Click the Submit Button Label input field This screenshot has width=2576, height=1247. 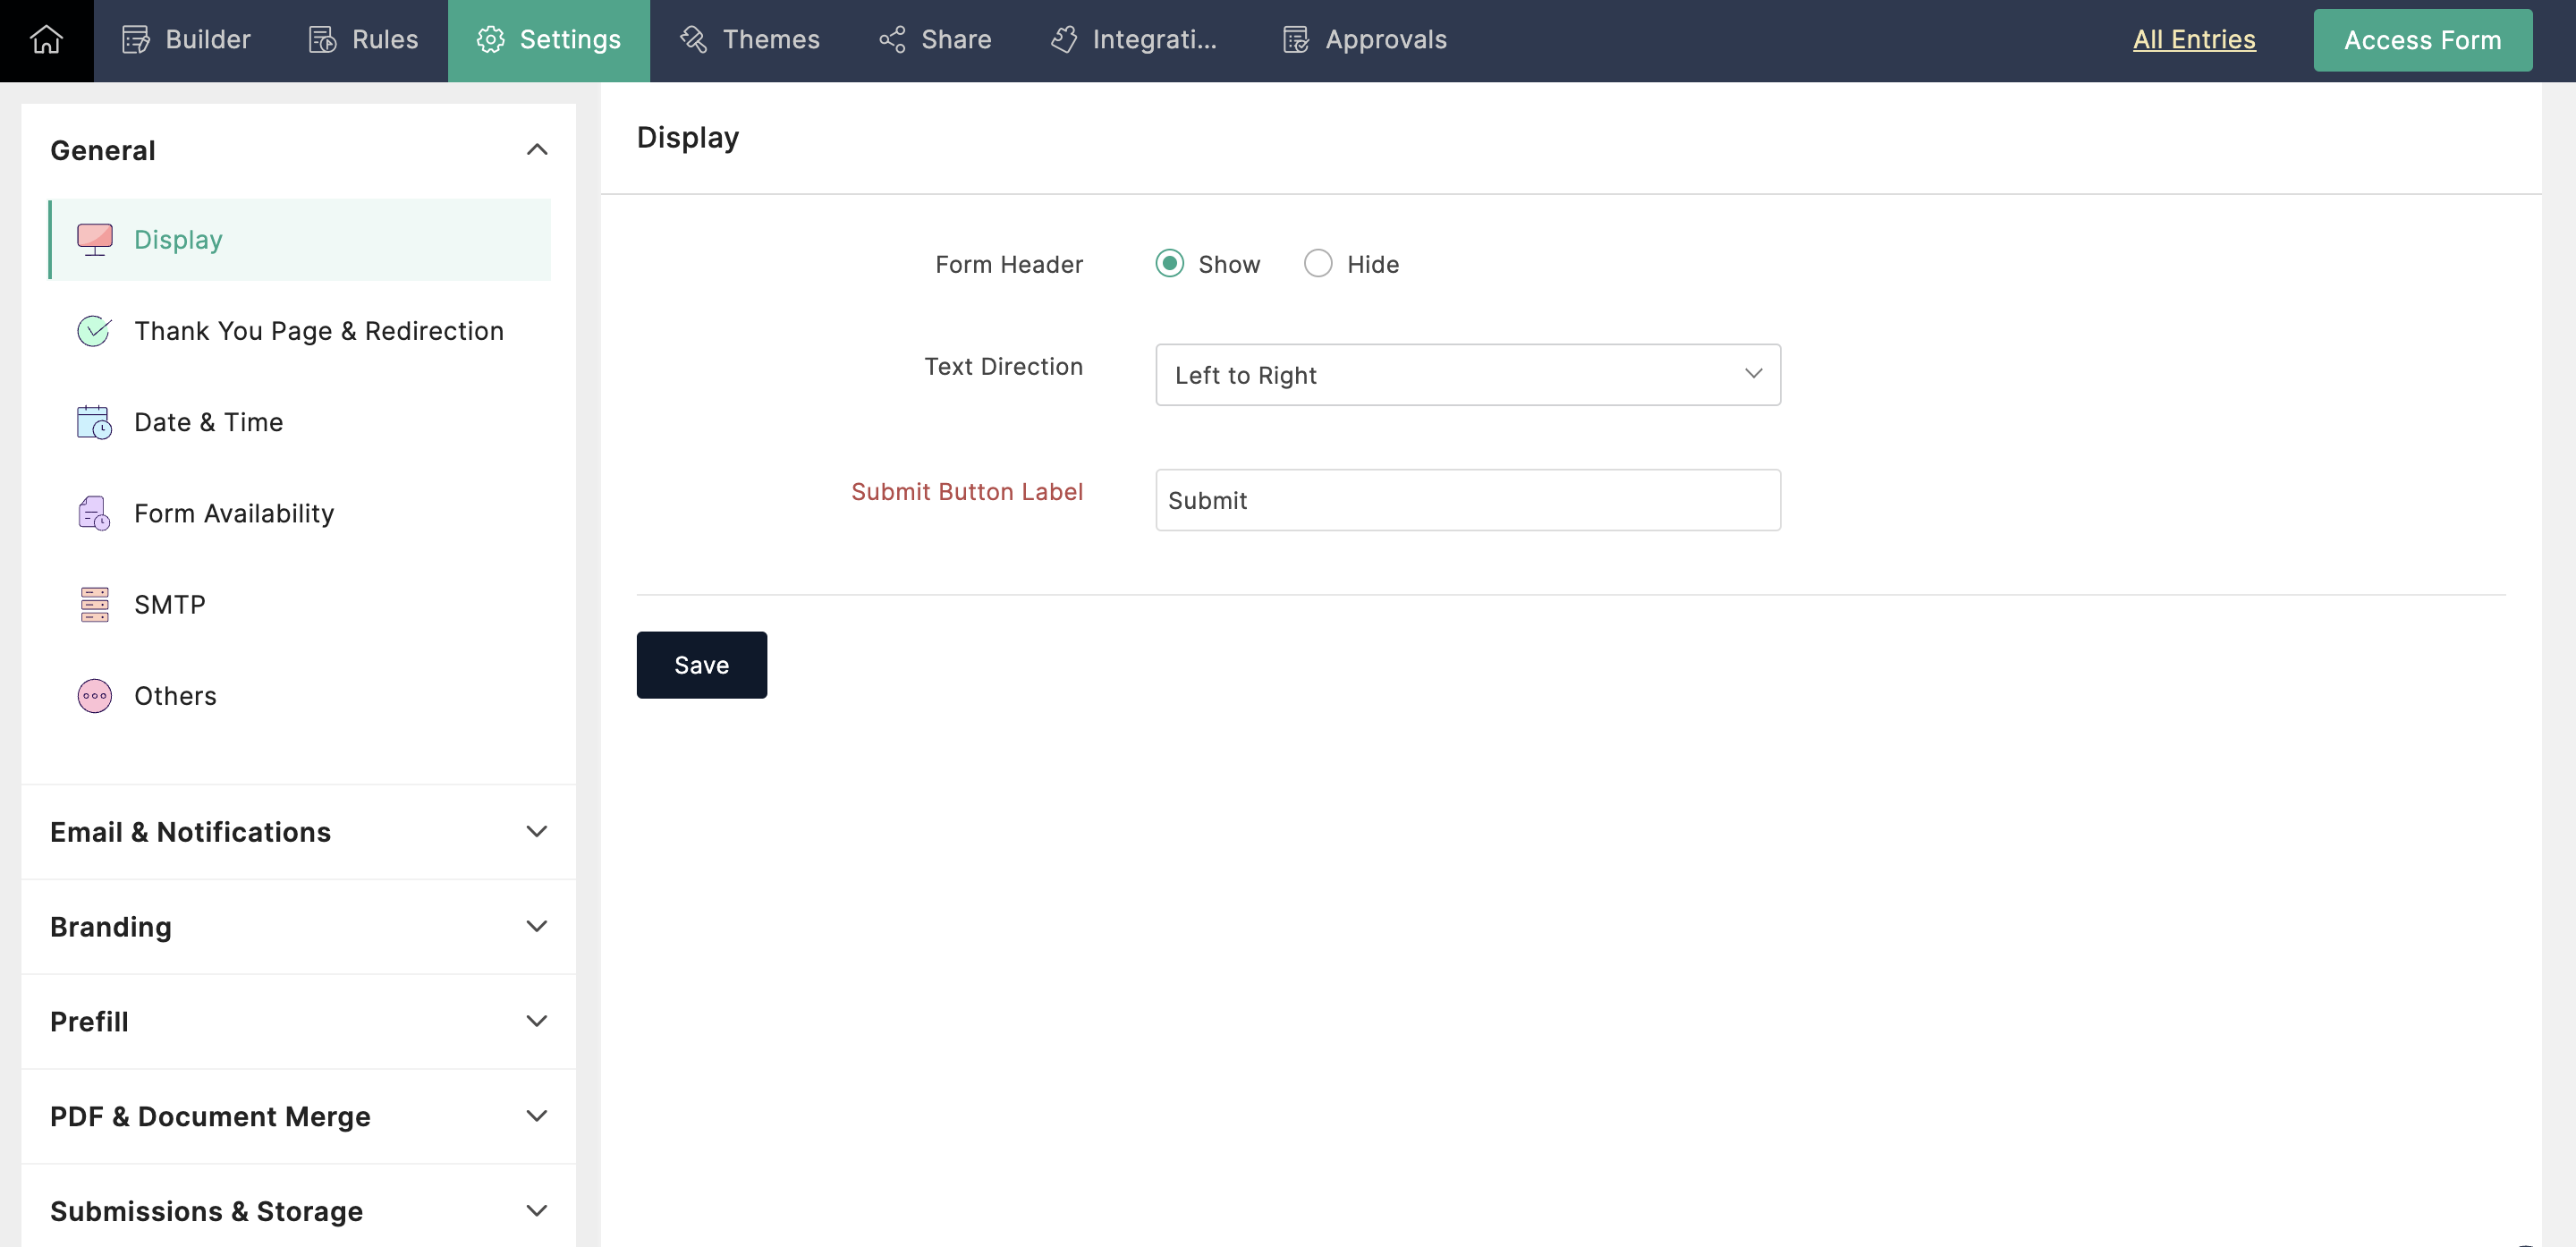pyautogui.click(x=1467, y=500)
